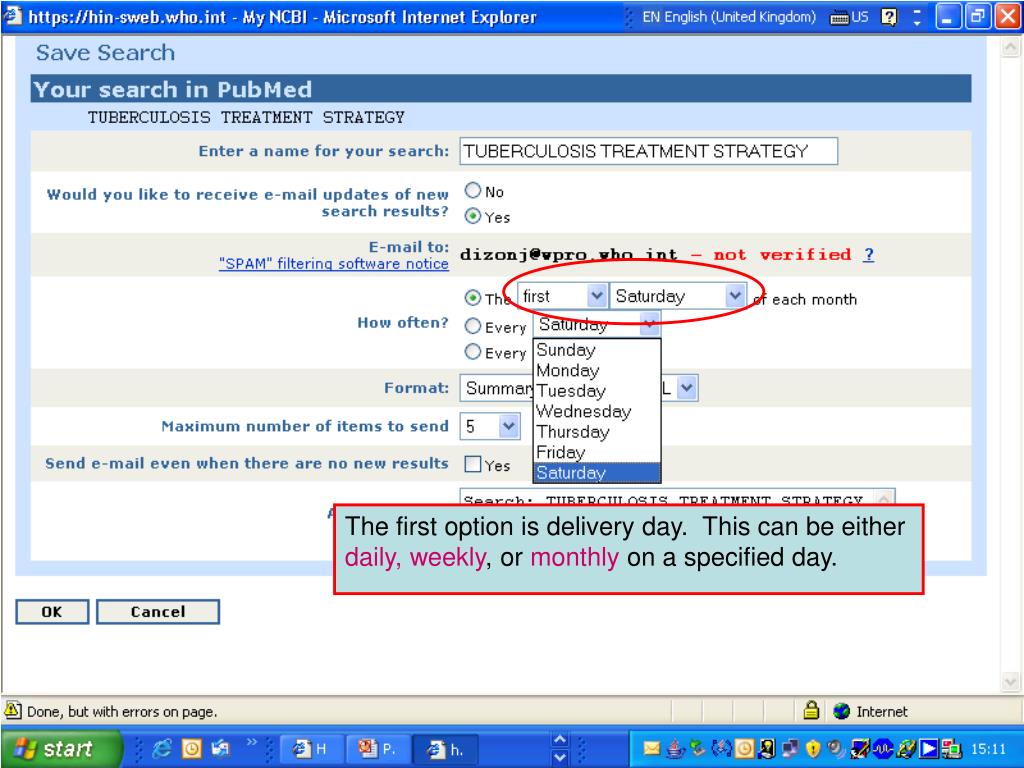Viewport: 1024px width, 768px height.
Task: Click the Show Desktop quick launch icon
Action: click(221, 748)
